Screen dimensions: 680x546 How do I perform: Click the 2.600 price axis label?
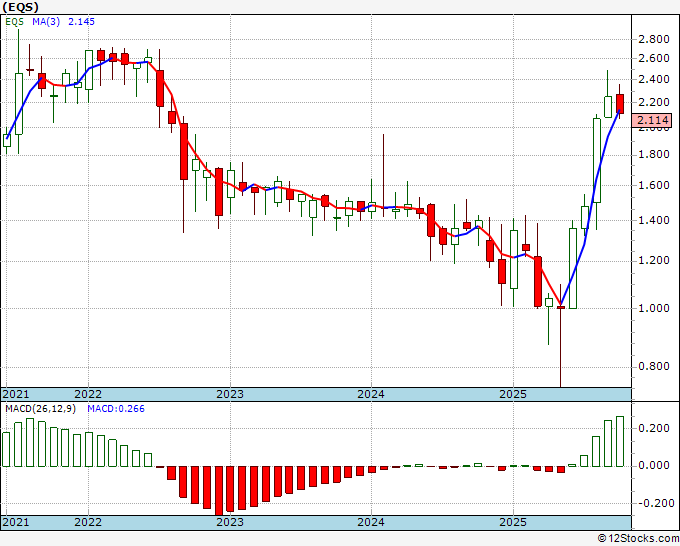click(x=654, y=59)
